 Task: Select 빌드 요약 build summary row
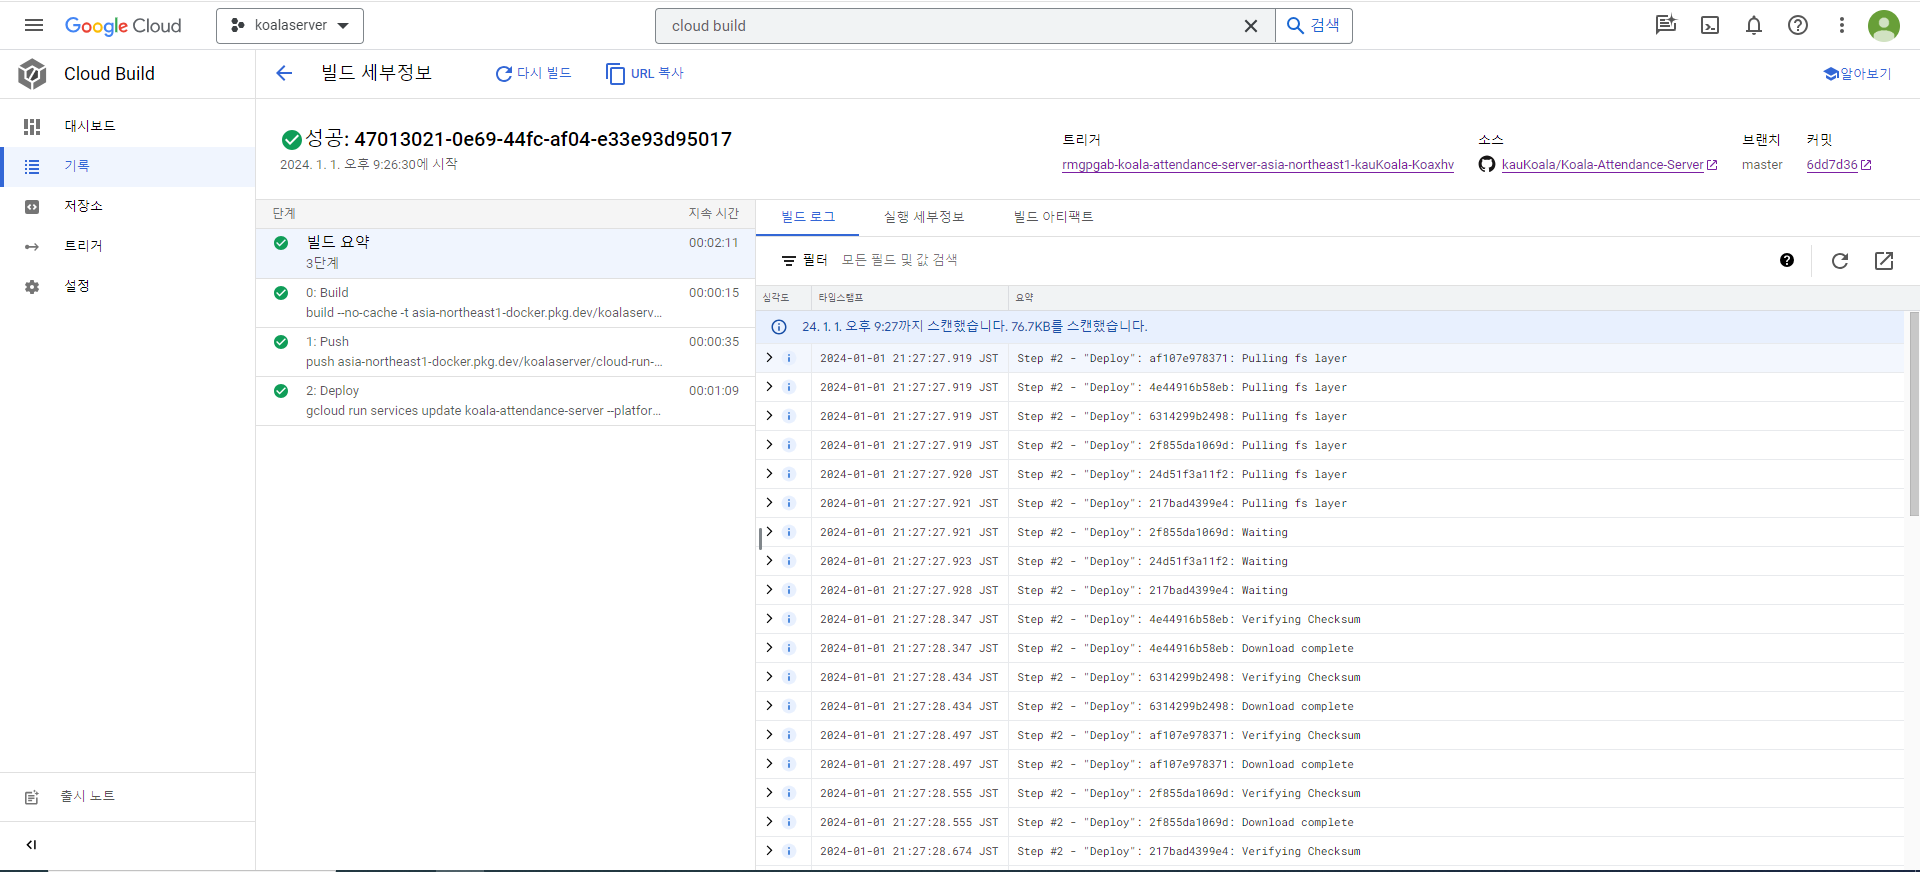[x=505, y=253]
